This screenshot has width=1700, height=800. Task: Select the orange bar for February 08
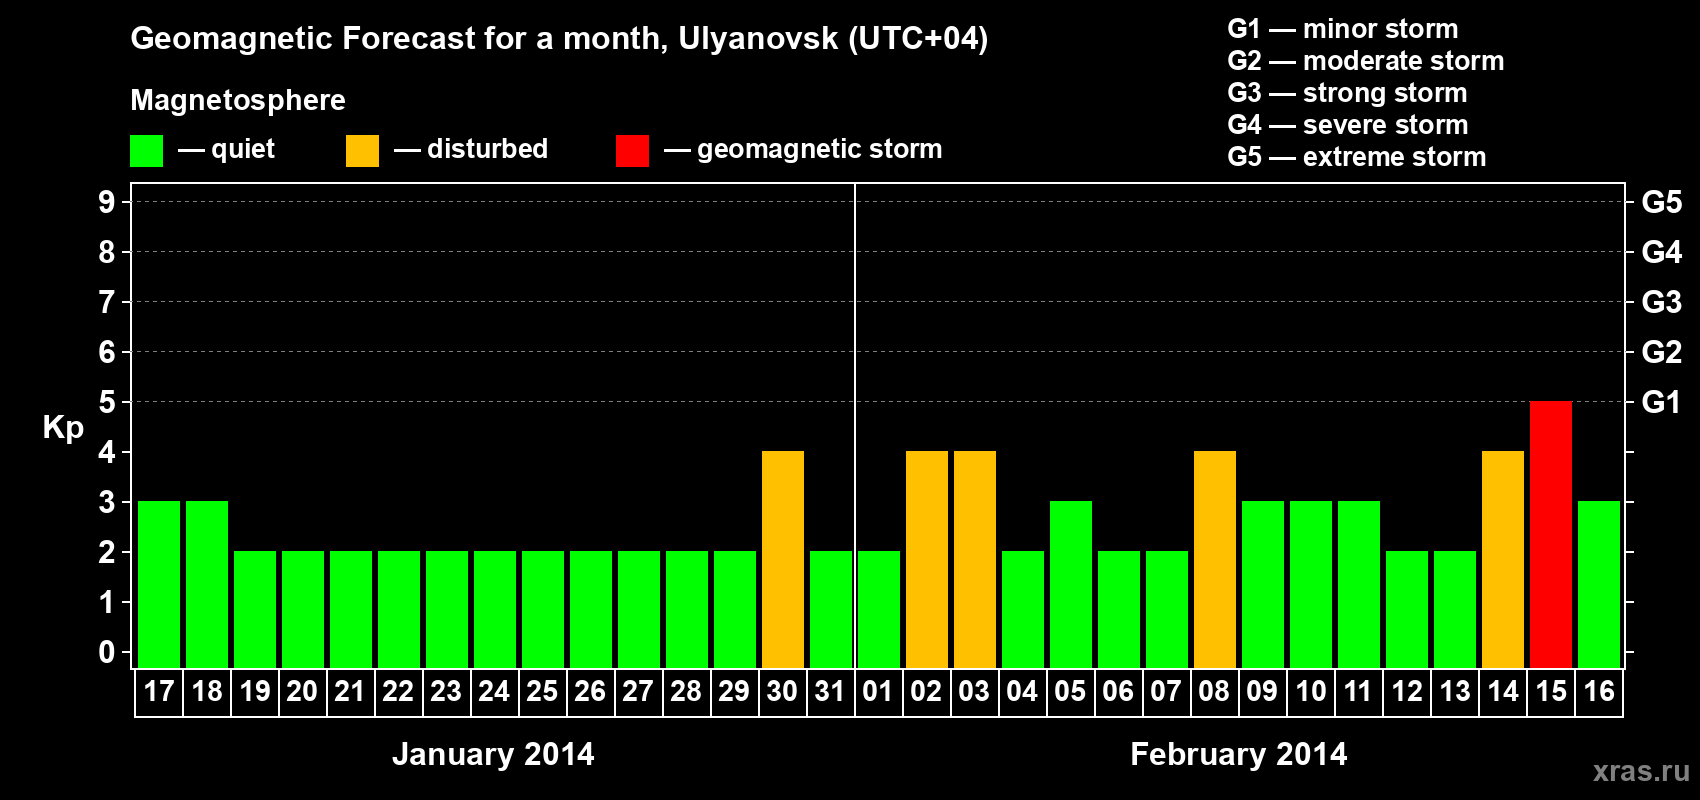[1215, 559]
